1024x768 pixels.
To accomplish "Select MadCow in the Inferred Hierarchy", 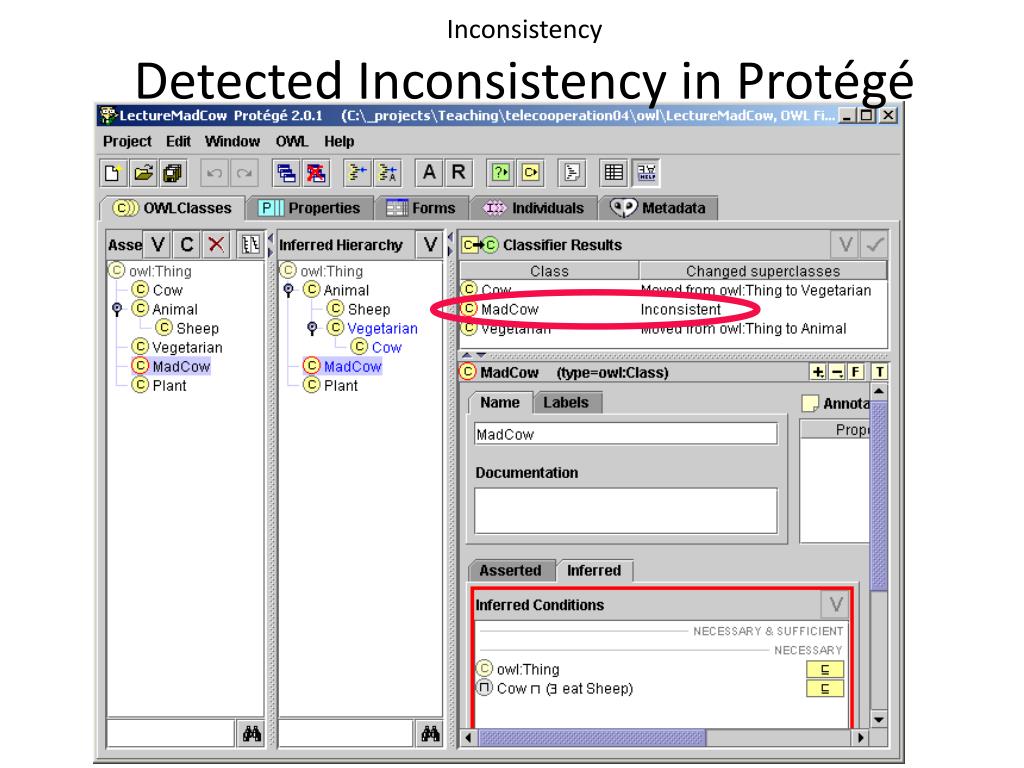I will point(353,366).
